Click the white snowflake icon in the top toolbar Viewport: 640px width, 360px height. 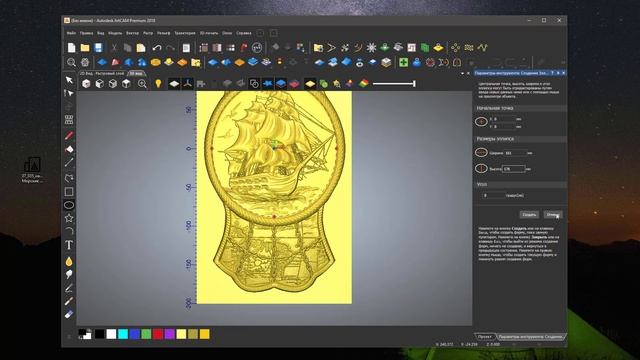(x=371, y=48)
